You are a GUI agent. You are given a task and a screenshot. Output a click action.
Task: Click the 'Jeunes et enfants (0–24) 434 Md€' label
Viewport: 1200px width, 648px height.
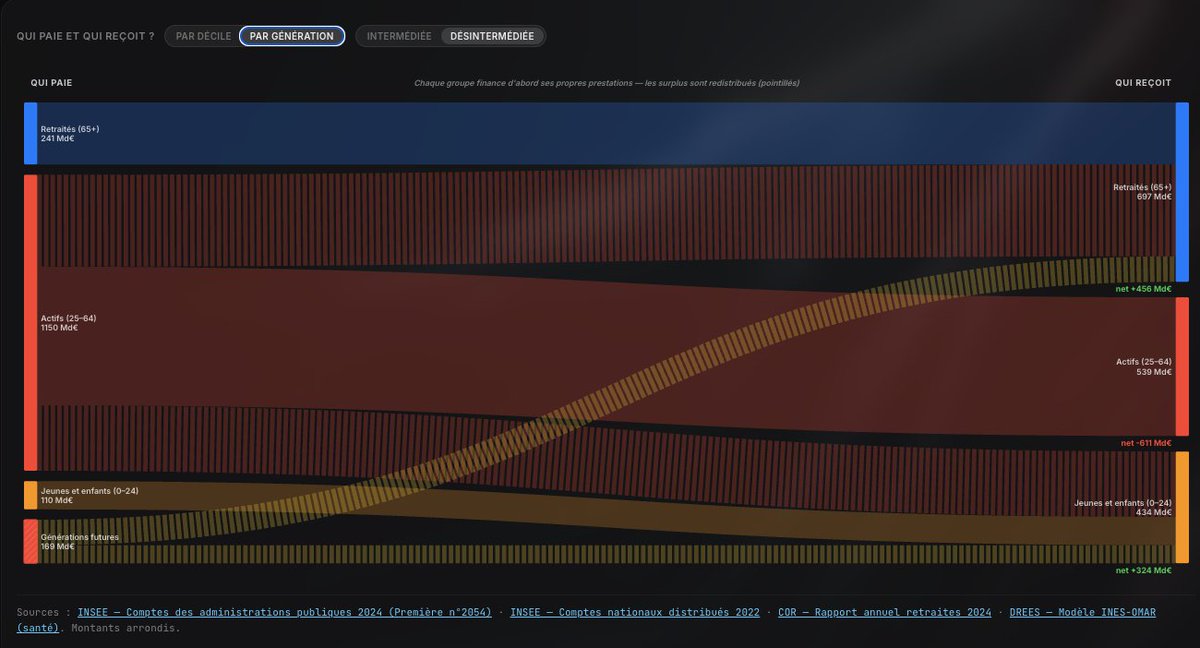1123,507
